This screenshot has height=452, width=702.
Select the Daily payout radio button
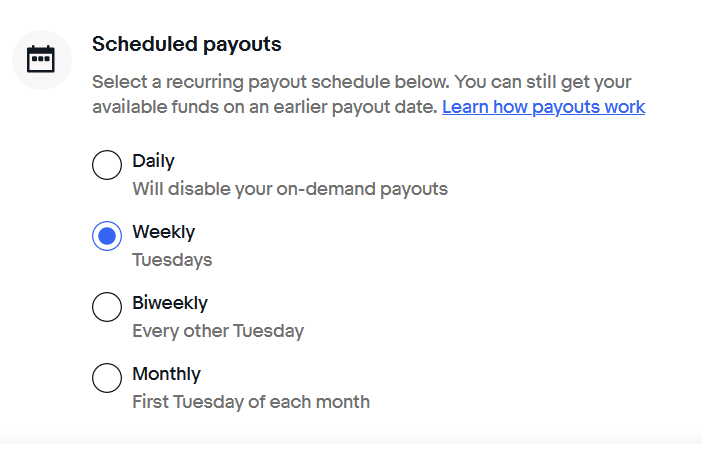107,165
